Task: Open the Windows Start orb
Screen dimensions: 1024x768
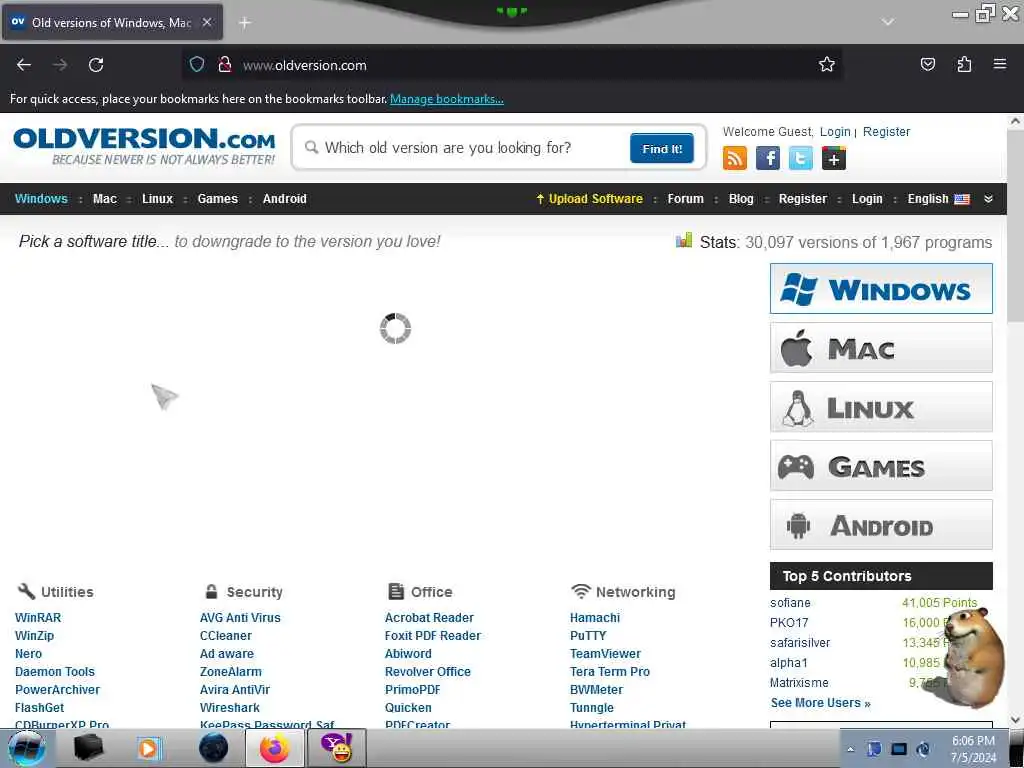Action: [x=26, y=748]
